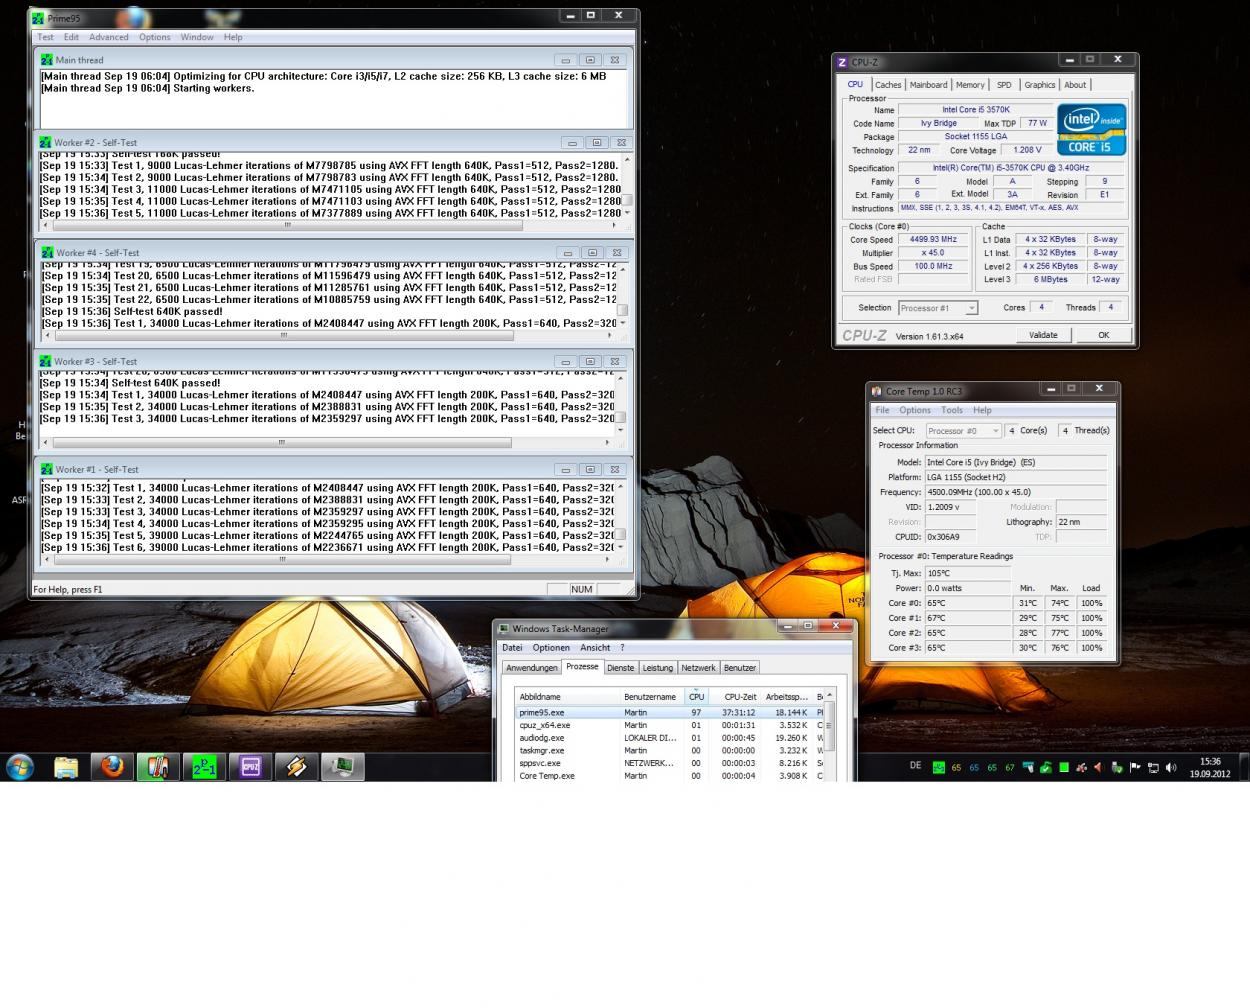Open Core Temp Select CPU Processor #0 dropdown
The height and width of the screenshot is (1008, 1250).
coord(963,431)
